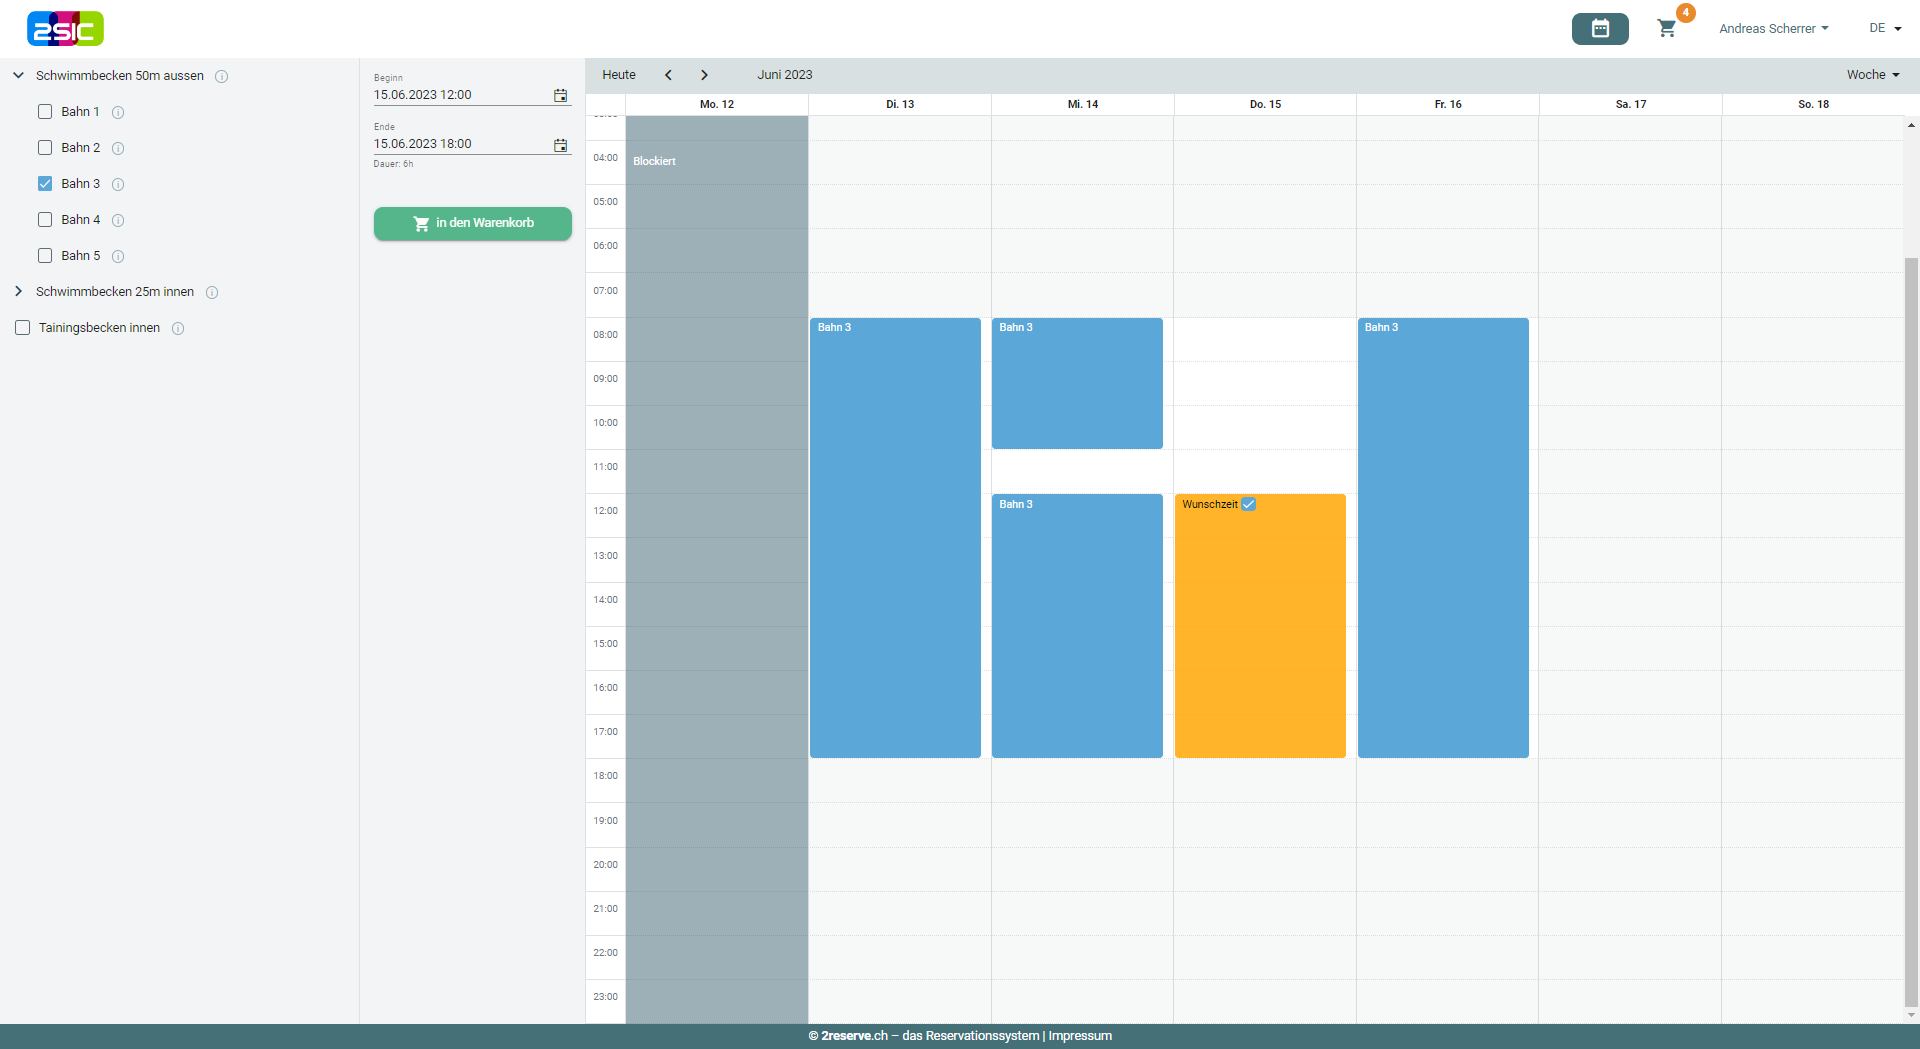Show info for Bahn 1
The image size is (1920, 1049).
click(118, 112)
